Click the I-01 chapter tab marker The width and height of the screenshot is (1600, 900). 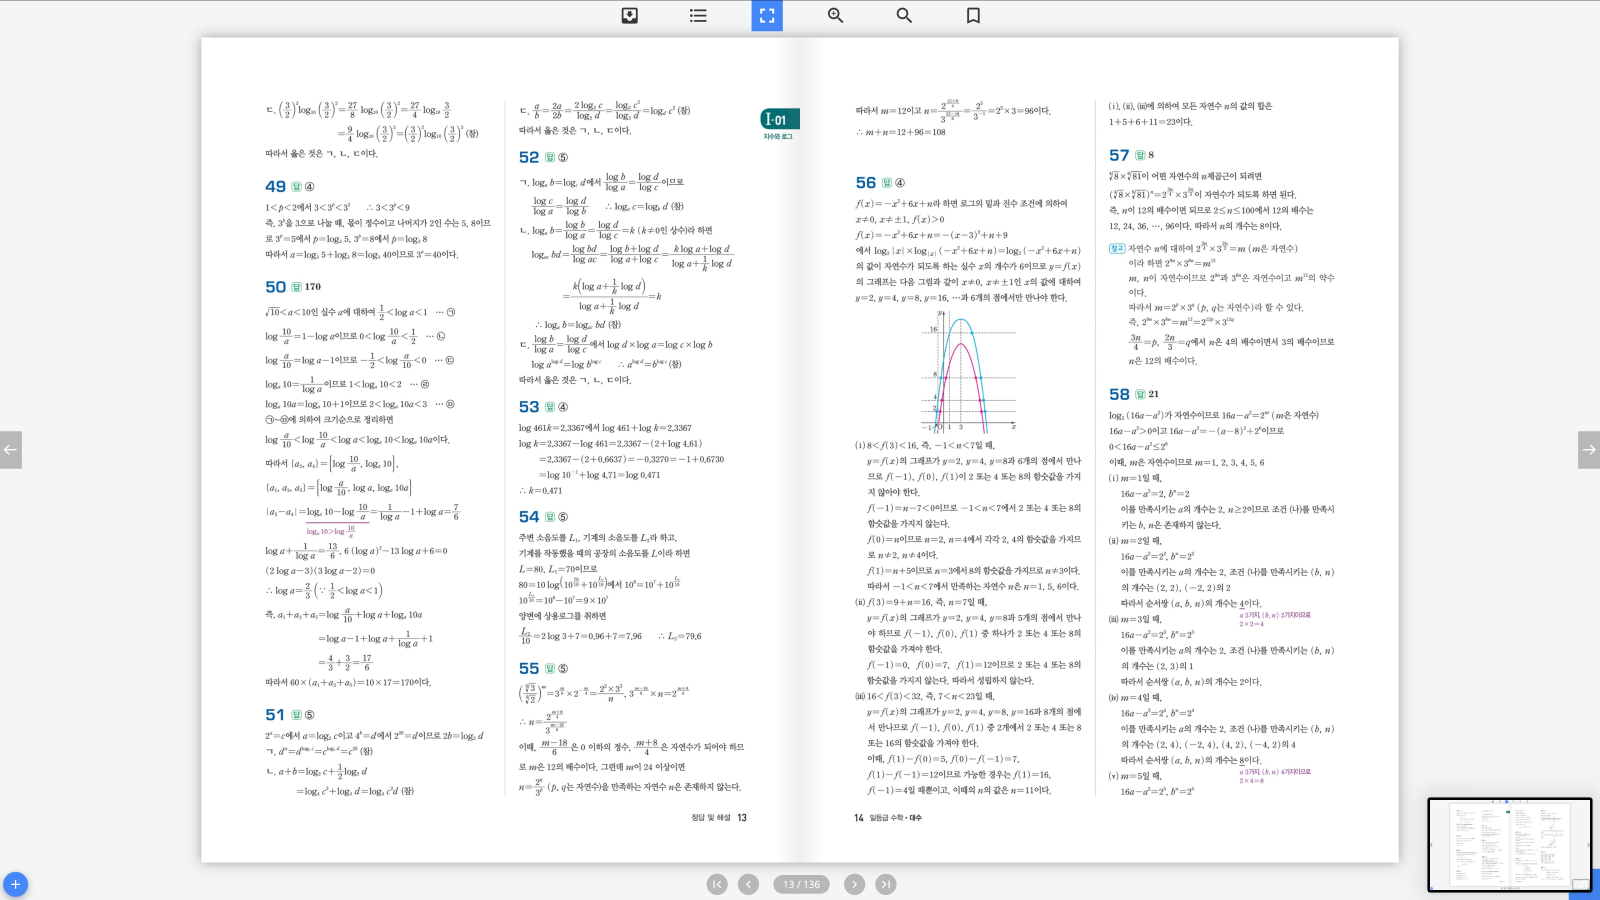779,120
